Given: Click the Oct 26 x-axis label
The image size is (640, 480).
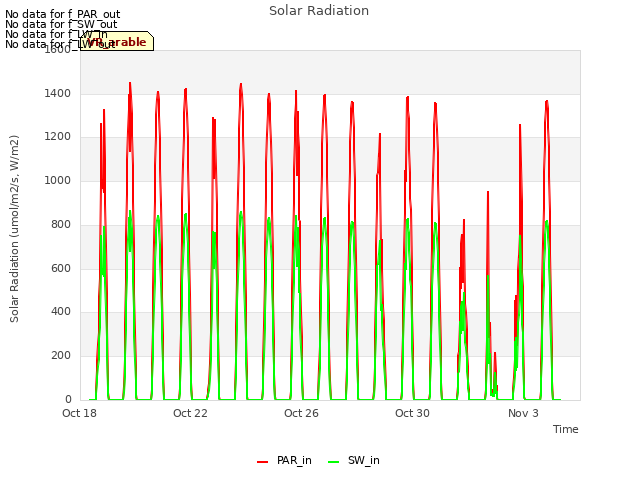Looking at the screenshot, I should (301, 413).
